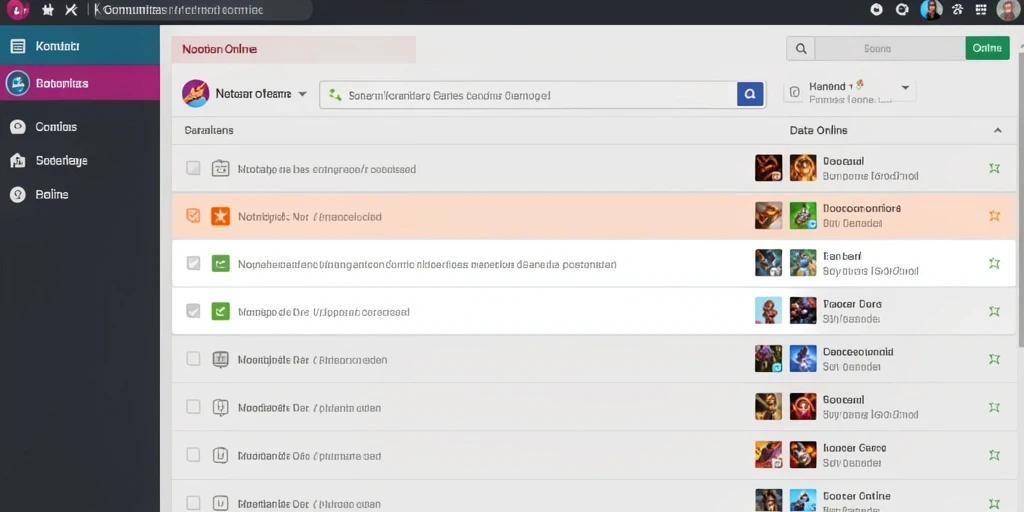Toggle the checkbox on the 'Mornipo de Dre' row
Screen dimensions: 1024x512
pos(193,311)
